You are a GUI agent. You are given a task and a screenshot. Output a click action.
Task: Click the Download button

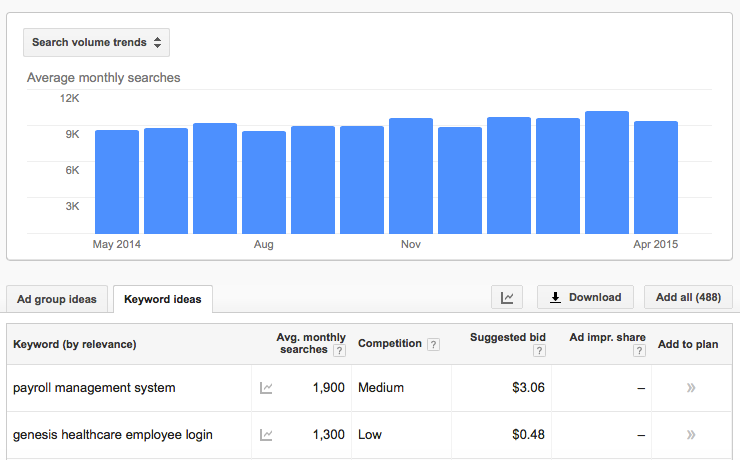click(x=585, y=297)
